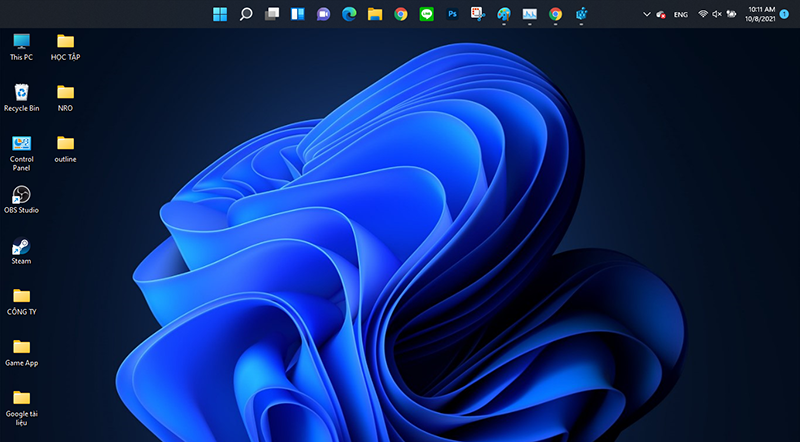The height and width of the screenshot is (442, 800).
Task: Open notification badge counter
Action: coord(784,14)
